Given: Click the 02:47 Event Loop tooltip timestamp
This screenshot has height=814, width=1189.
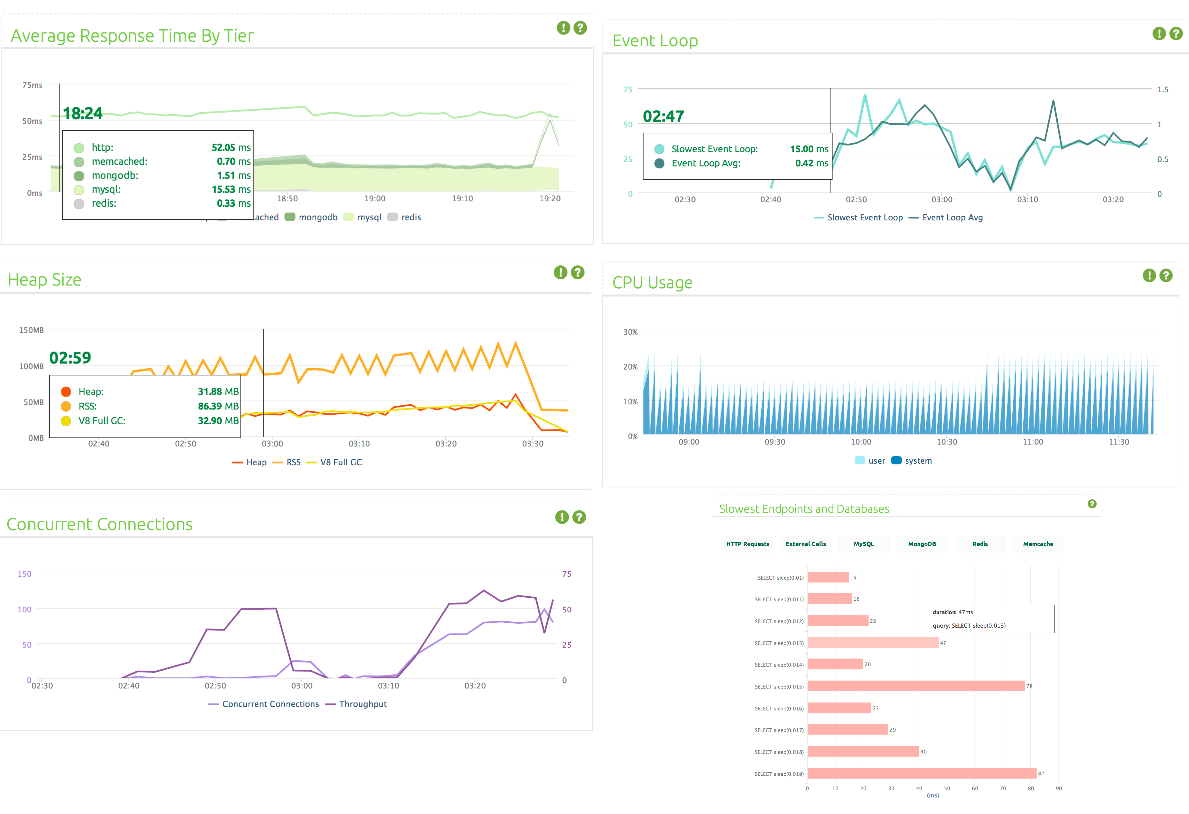Looking at the screenshot, I should (x=664, y=117).
